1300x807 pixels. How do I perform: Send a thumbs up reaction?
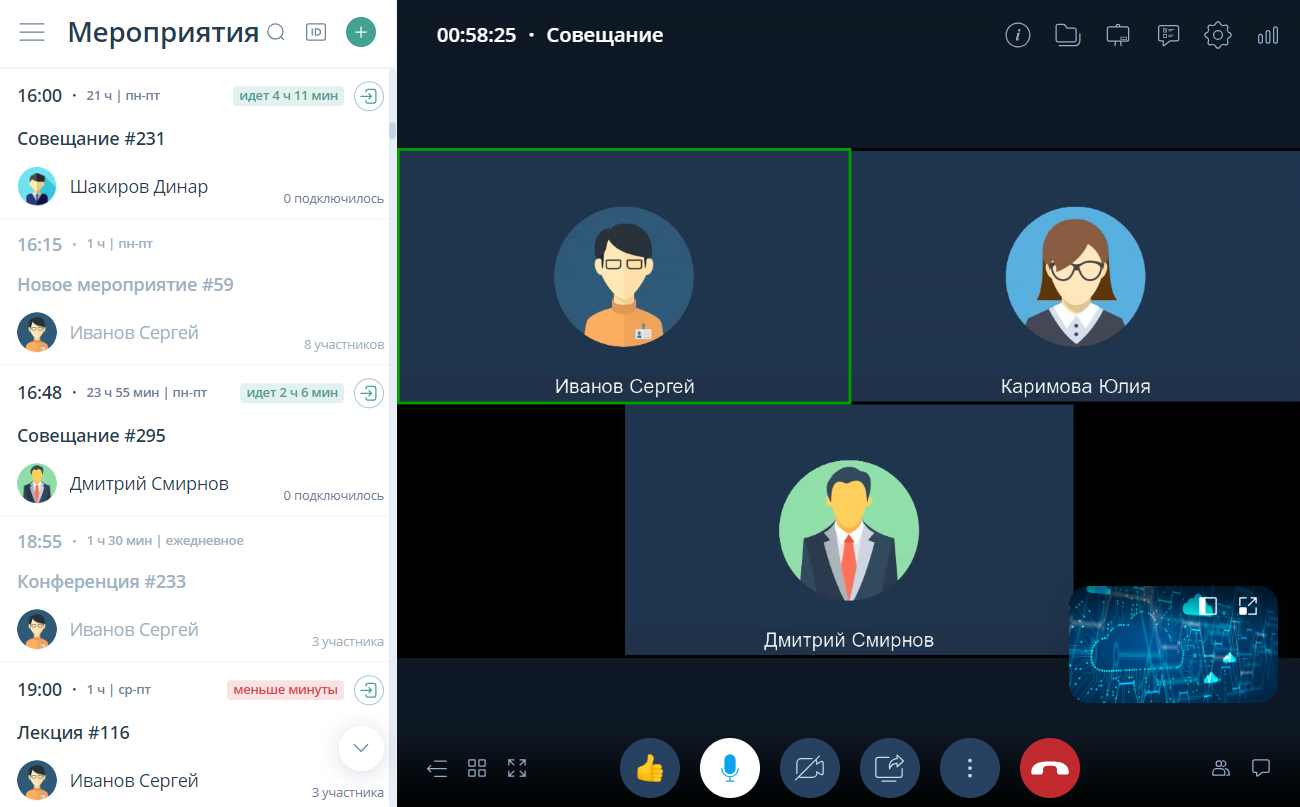point(650,768)
